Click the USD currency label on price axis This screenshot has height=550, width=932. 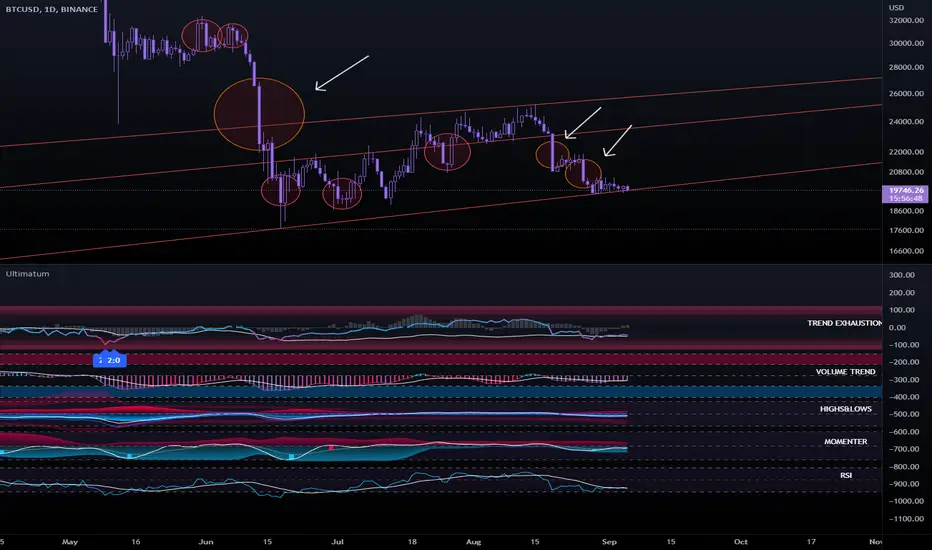pyautogui.click(x=896, y=8)
